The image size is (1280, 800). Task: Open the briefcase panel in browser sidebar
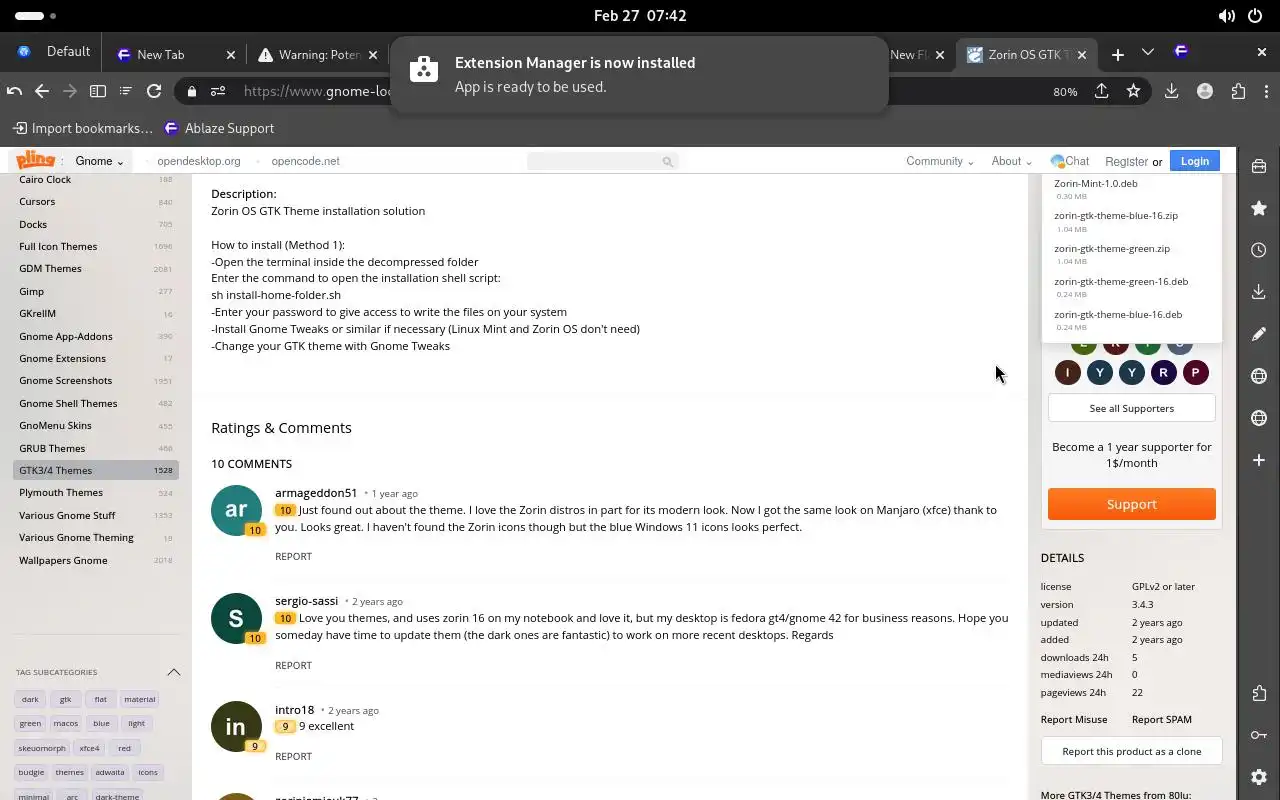(x=1259, y=166)
